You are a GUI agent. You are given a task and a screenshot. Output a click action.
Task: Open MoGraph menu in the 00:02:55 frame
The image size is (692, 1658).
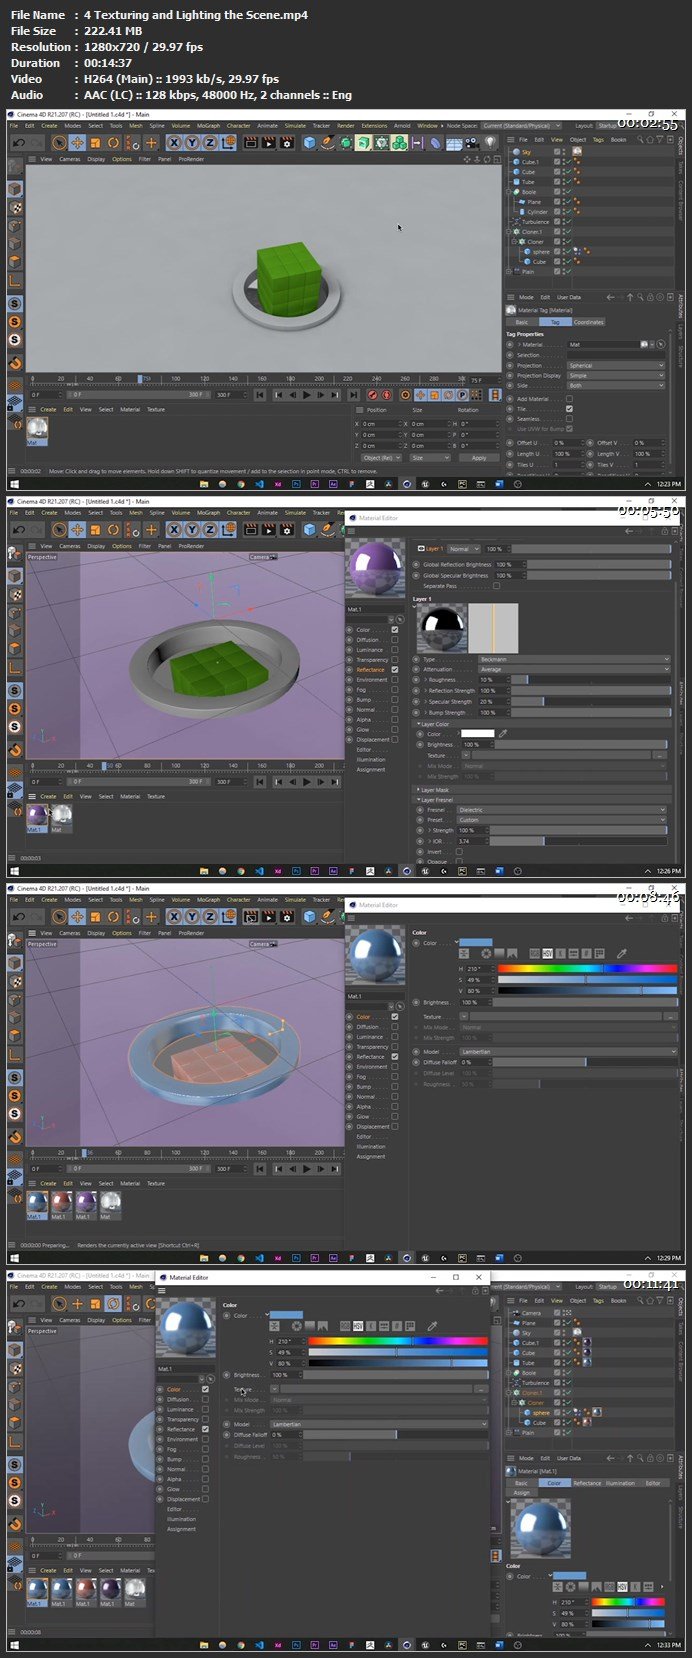tap(208, 126)
